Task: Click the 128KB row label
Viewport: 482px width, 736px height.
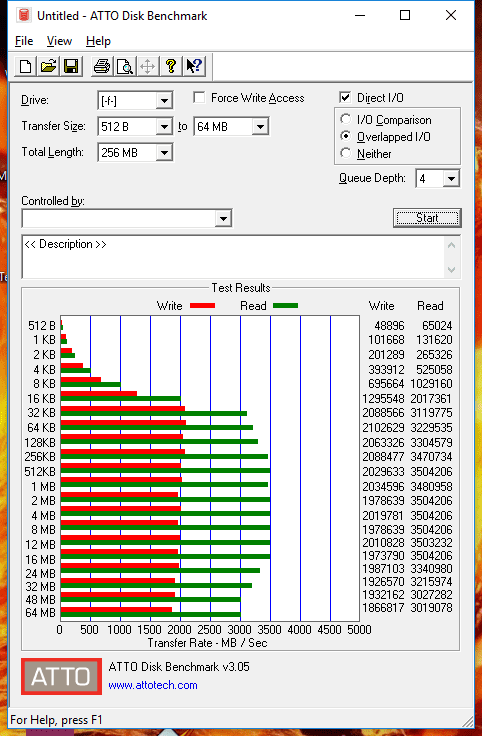Action: [40, 443]
